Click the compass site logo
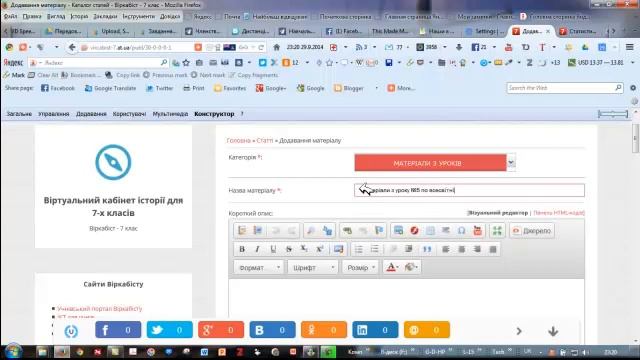This screenshot has width=640, height=360. tap(113, 162)
